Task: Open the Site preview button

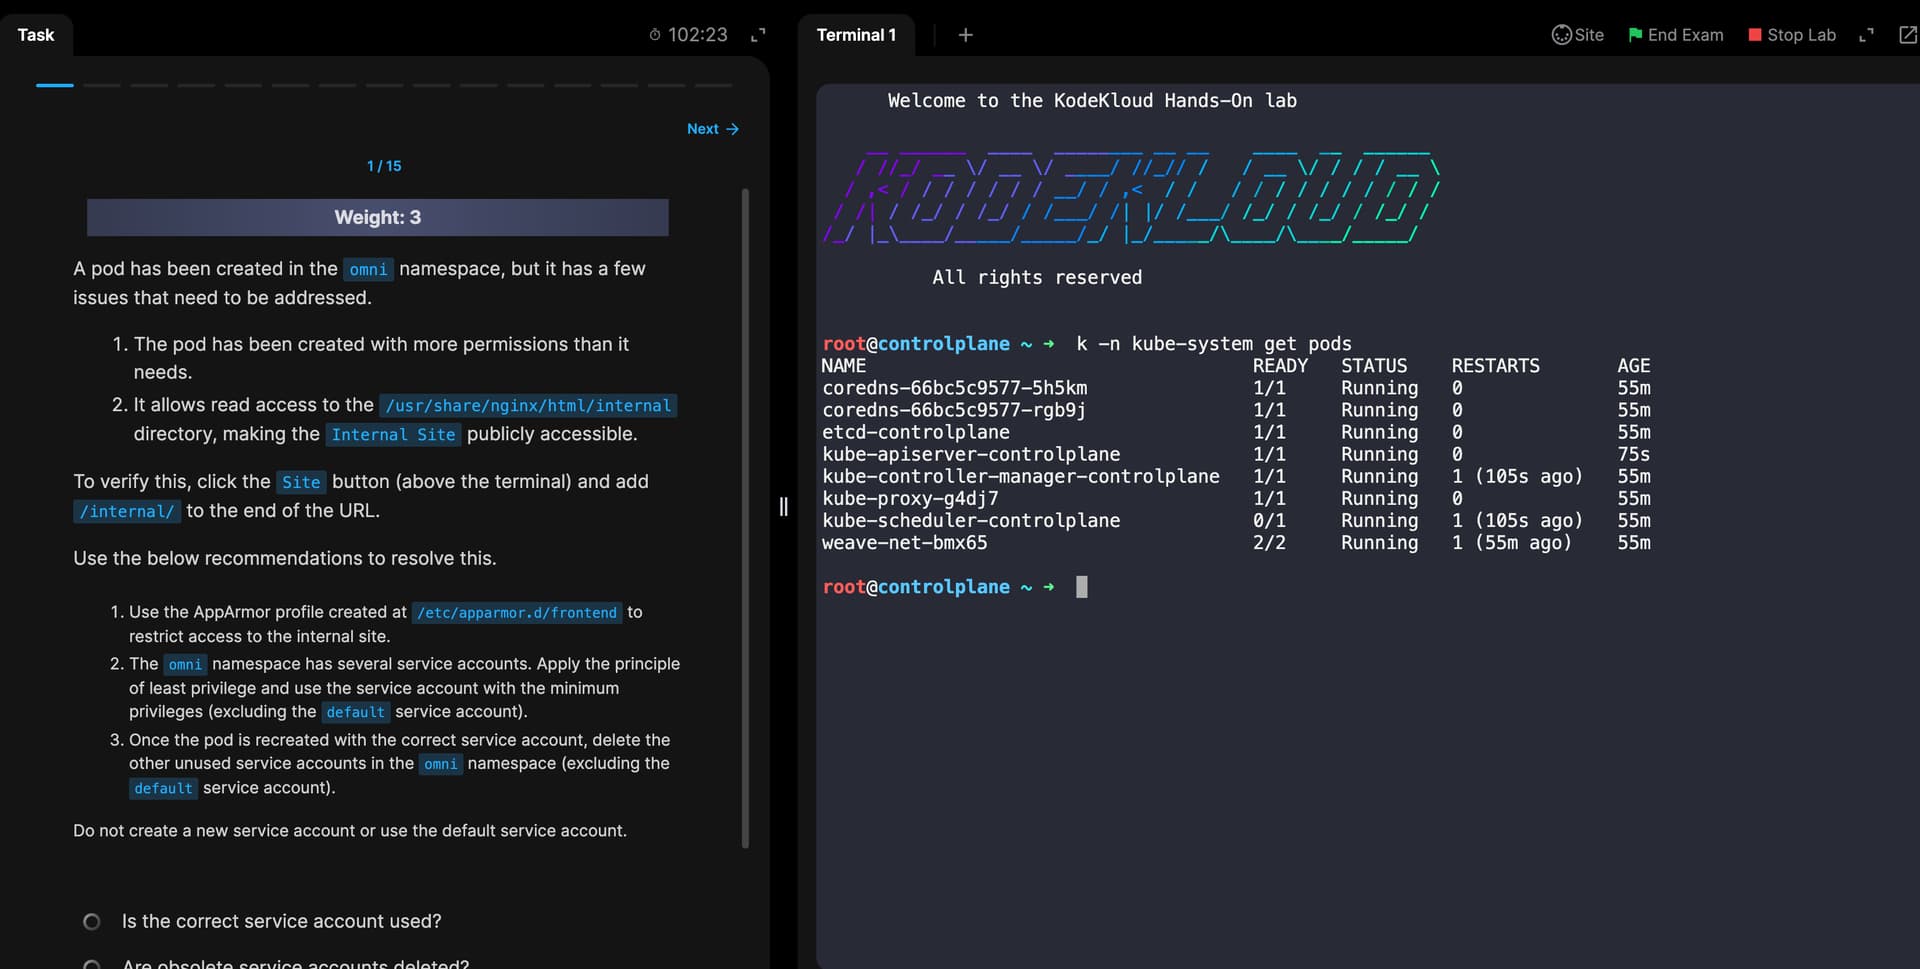Action: pyautogui.click(x=1577, y=35)
